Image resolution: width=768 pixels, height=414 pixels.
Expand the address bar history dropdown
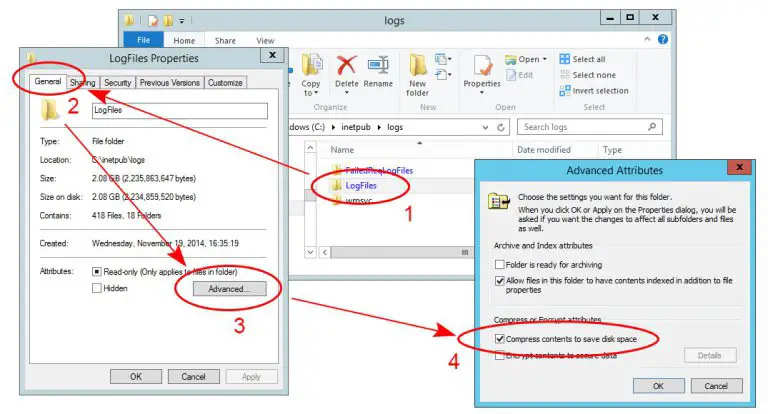(x=485, y=127)
